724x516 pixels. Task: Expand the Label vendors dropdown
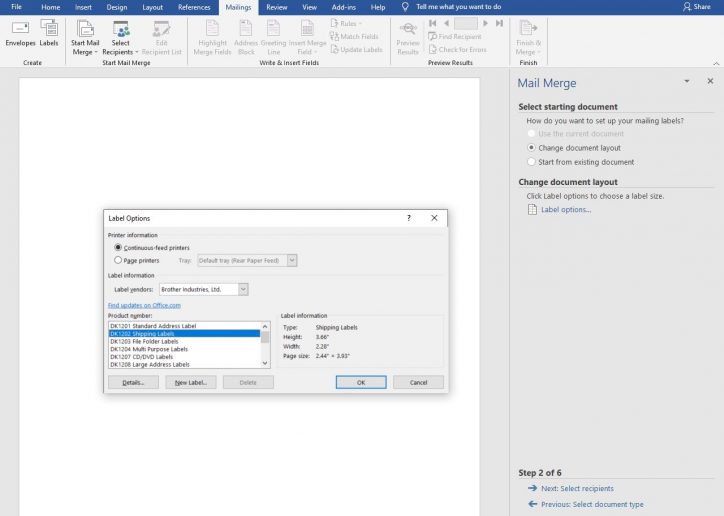[x=243, y=289]
